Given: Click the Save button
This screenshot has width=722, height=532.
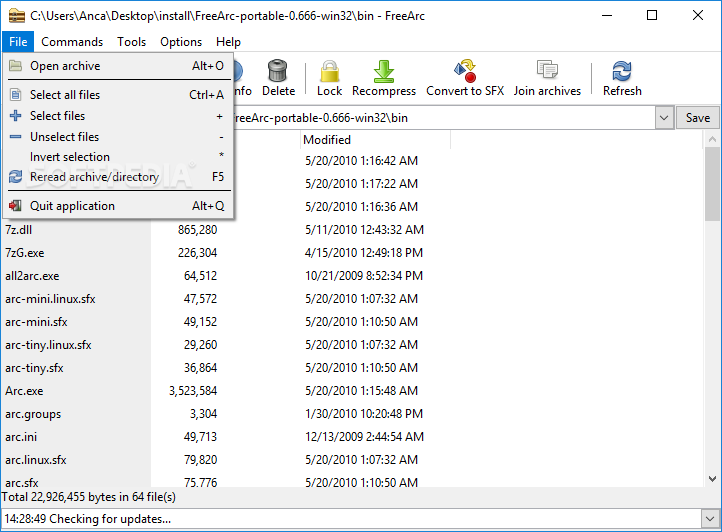Looking at the screenshot, I should coord(697,118).
